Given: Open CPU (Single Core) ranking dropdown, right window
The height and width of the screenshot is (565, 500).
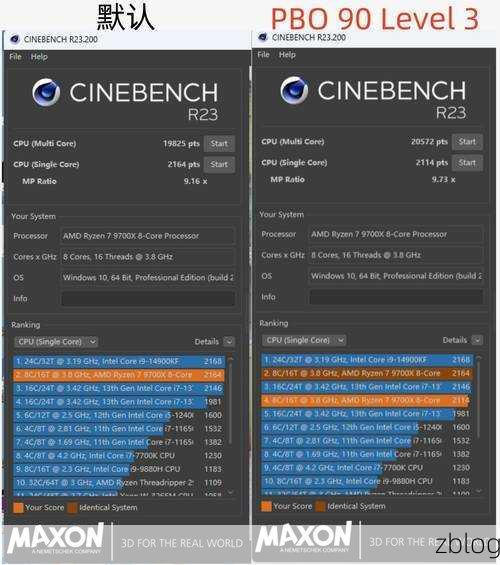Looking at the screenshot, I should click(x=304, y=340).
